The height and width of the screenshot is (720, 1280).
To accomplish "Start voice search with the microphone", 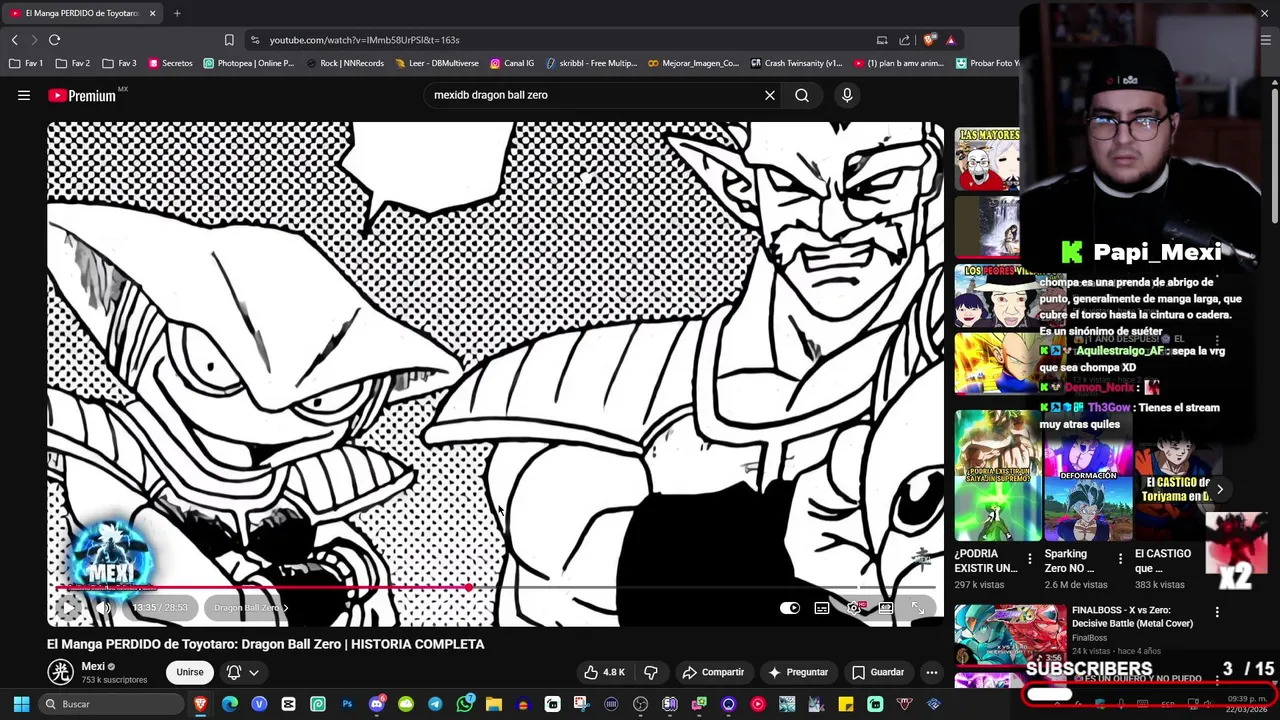I will [x=847, y=95].
